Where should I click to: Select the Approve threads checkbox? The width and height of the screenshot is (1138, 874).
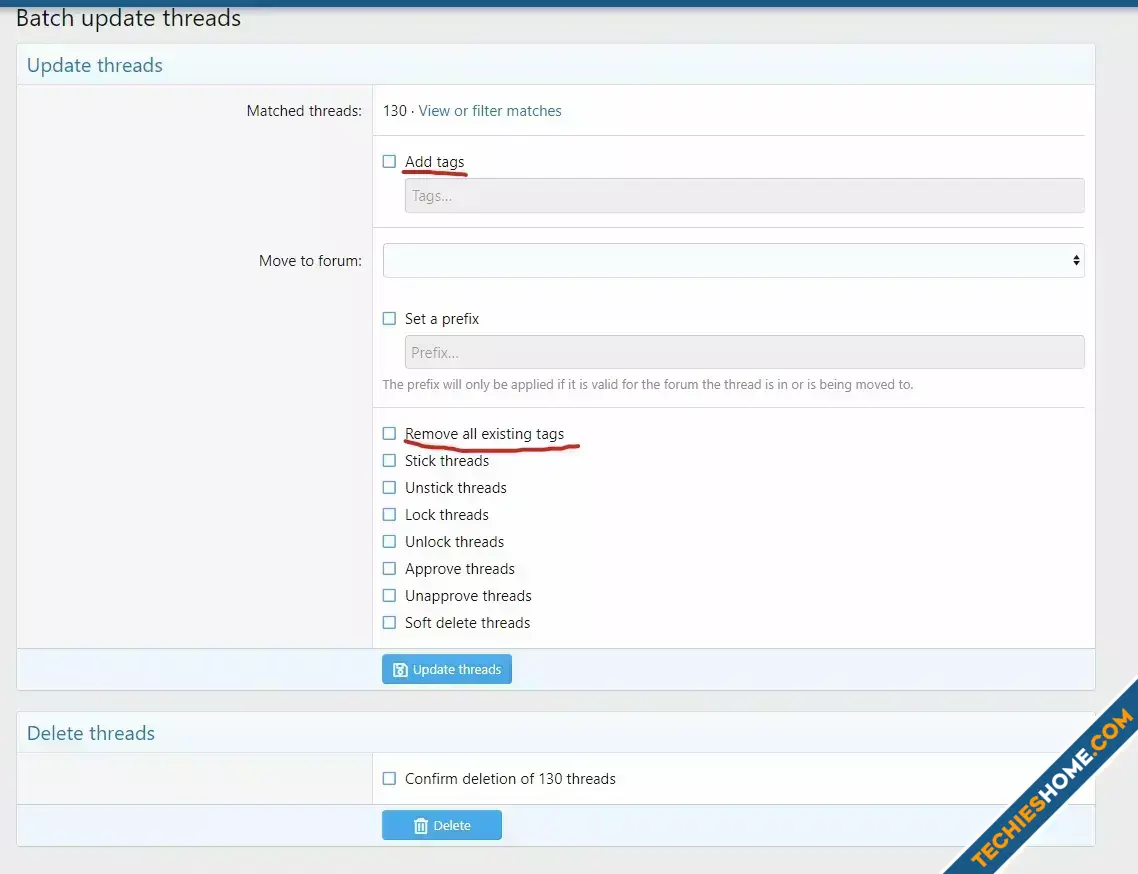click(x=389, y=568)
